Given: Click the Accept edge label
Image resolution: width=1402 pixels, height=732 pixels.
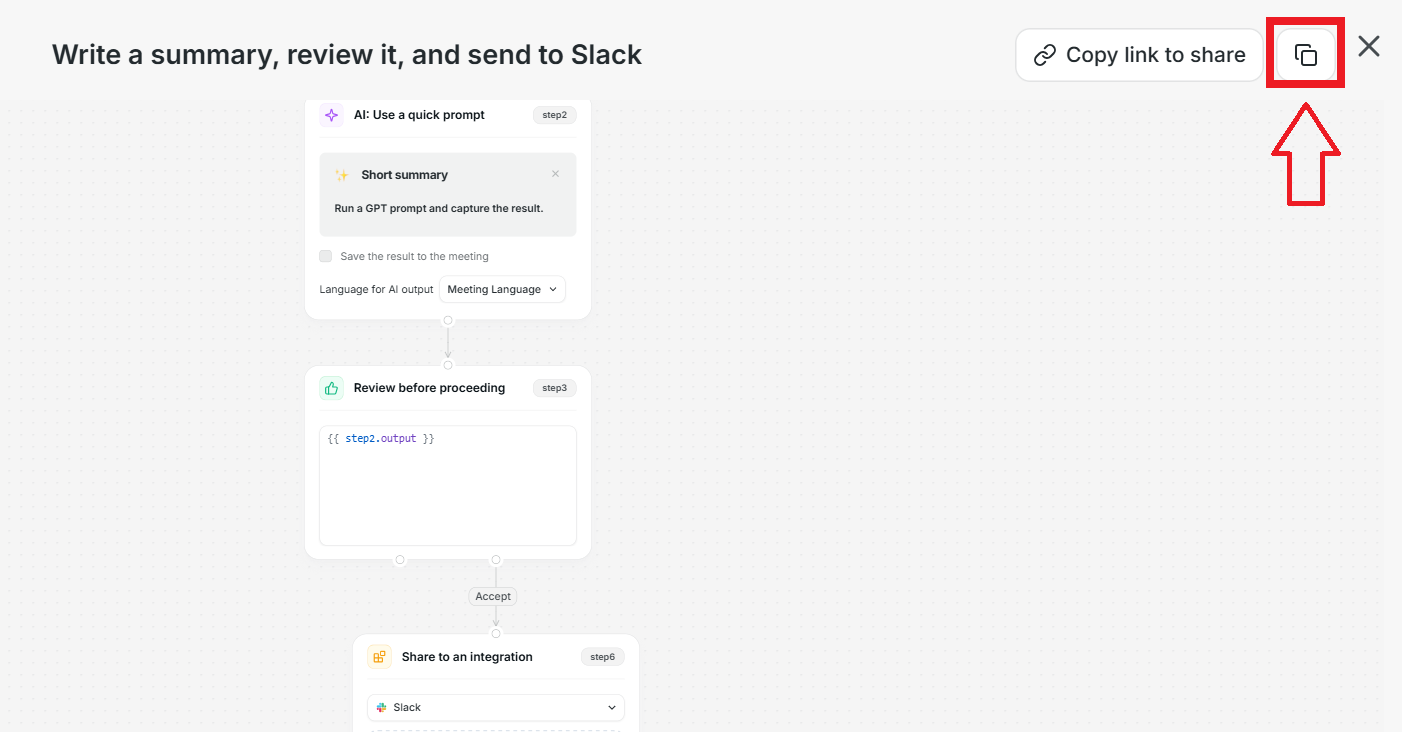Looking at the screenshot, I should [493, 596].
